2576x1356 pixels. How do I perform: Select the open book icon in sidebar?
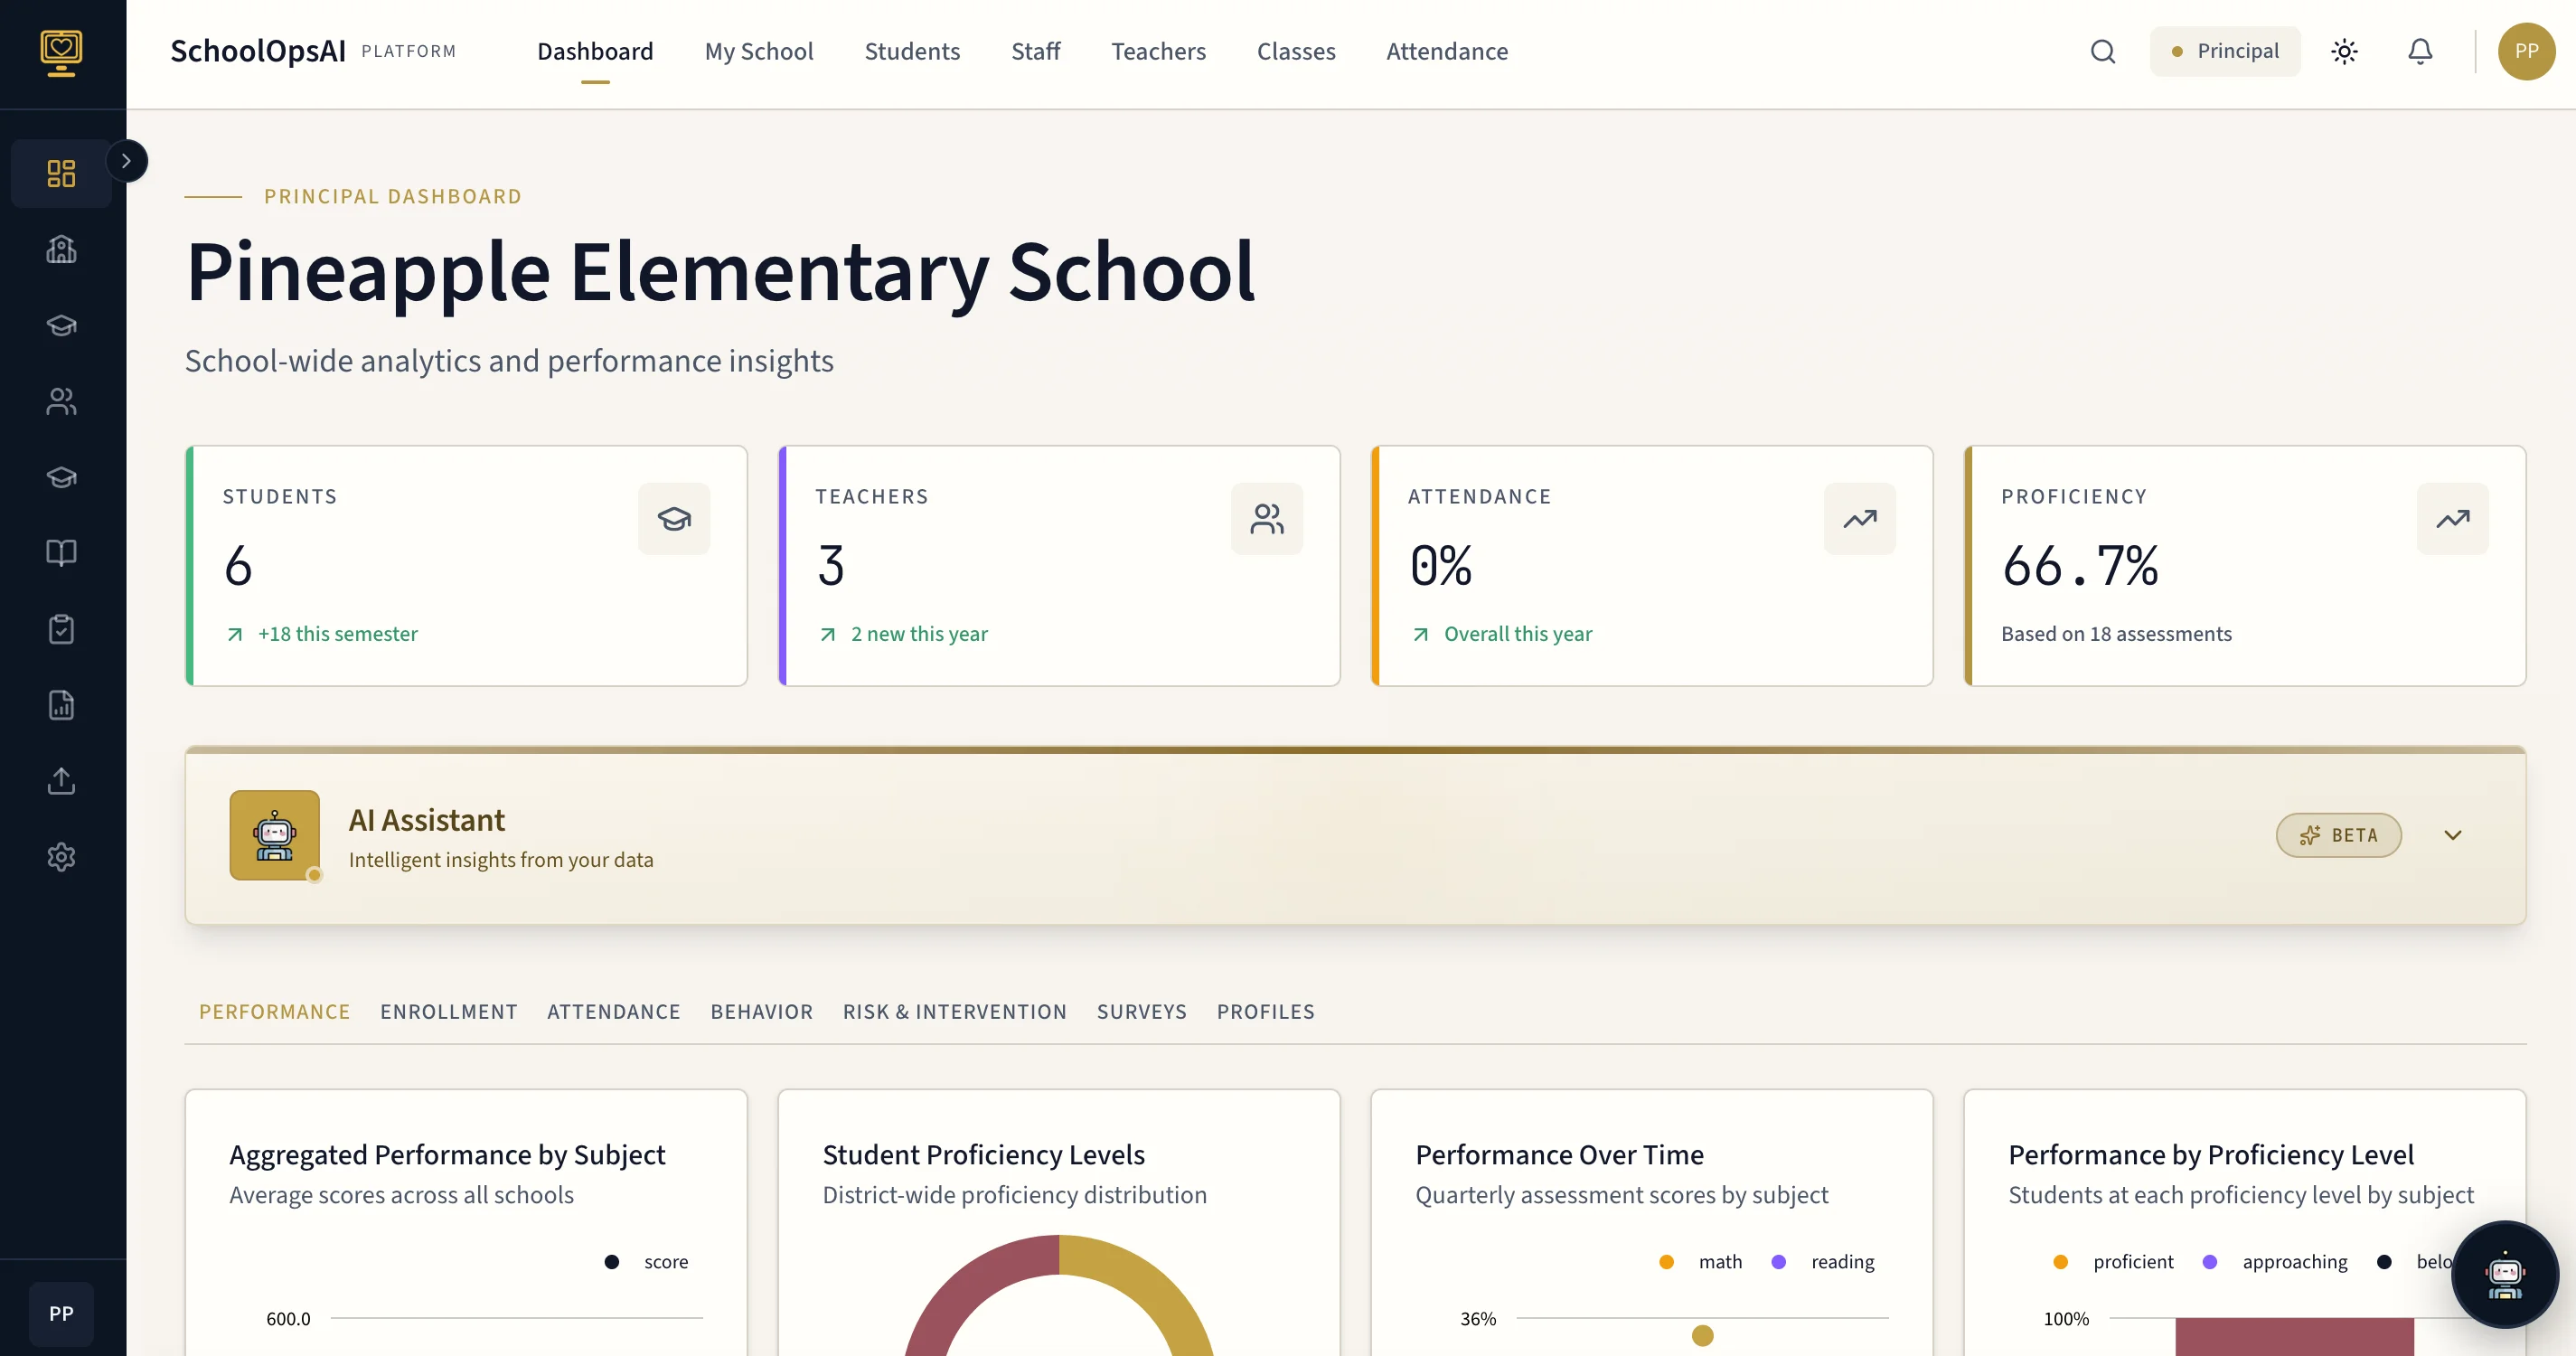click(x=61, y=553)
